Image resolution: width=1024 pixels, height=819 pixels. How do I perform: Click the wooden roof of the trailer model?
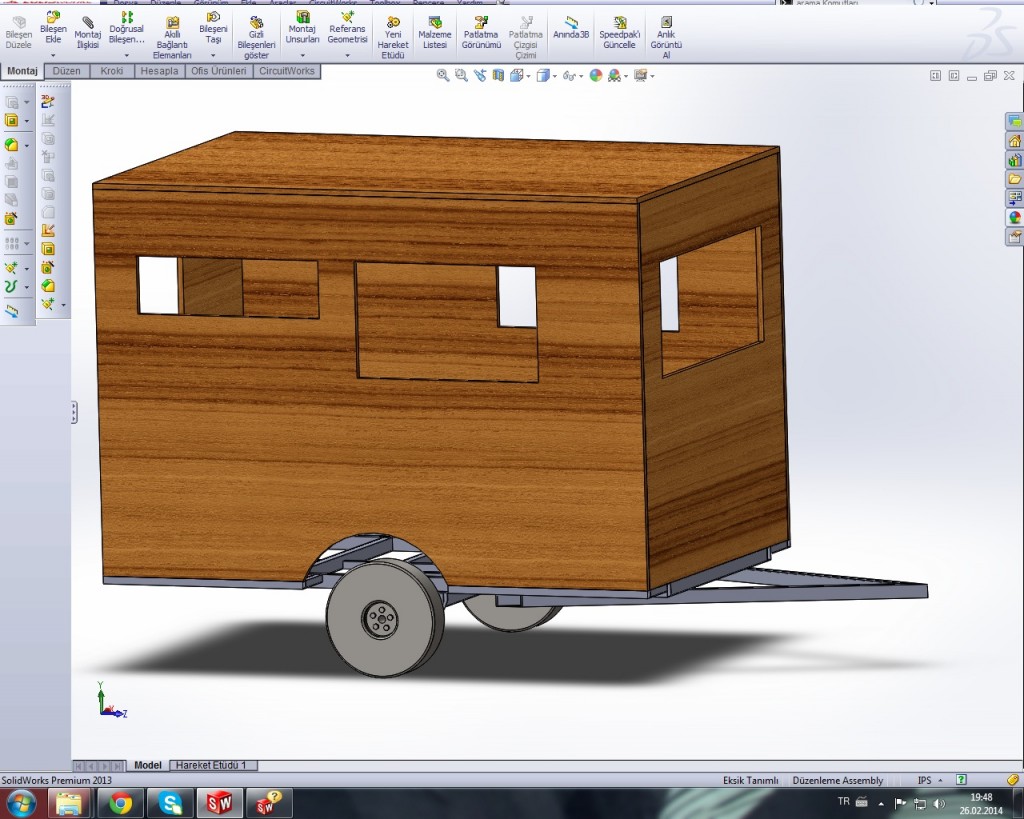[x=430, y=165]
